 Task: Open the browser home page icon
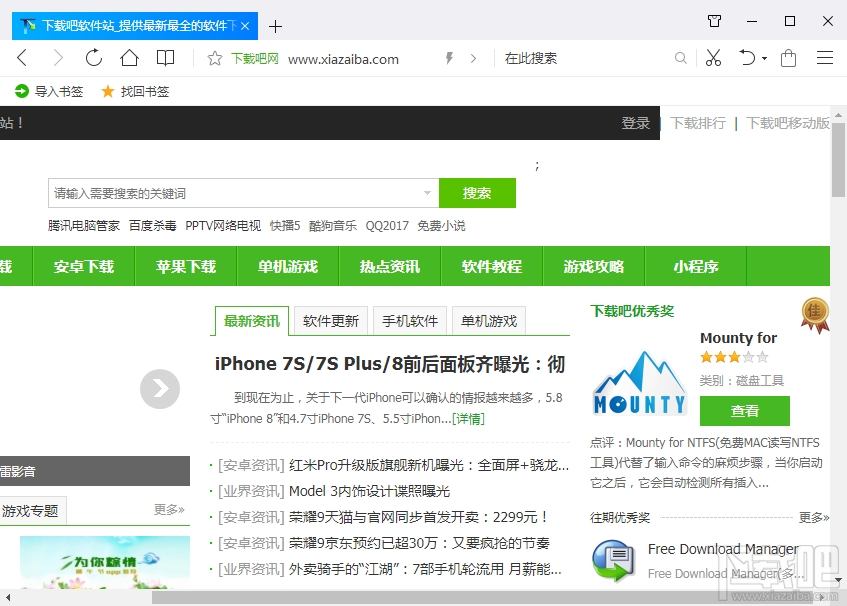coord(130,58)
